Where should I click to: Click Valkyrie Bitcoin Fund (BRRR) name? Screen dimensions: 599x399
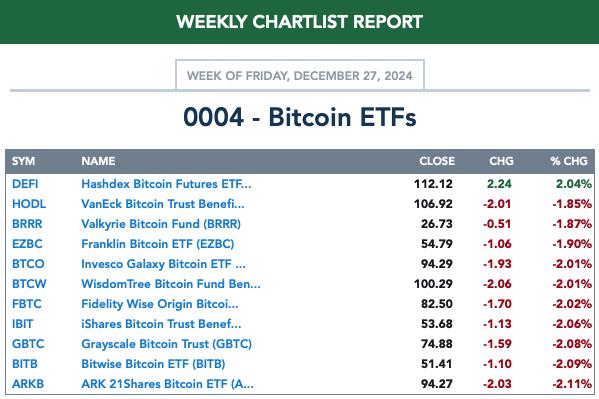(x=161, y=224)
